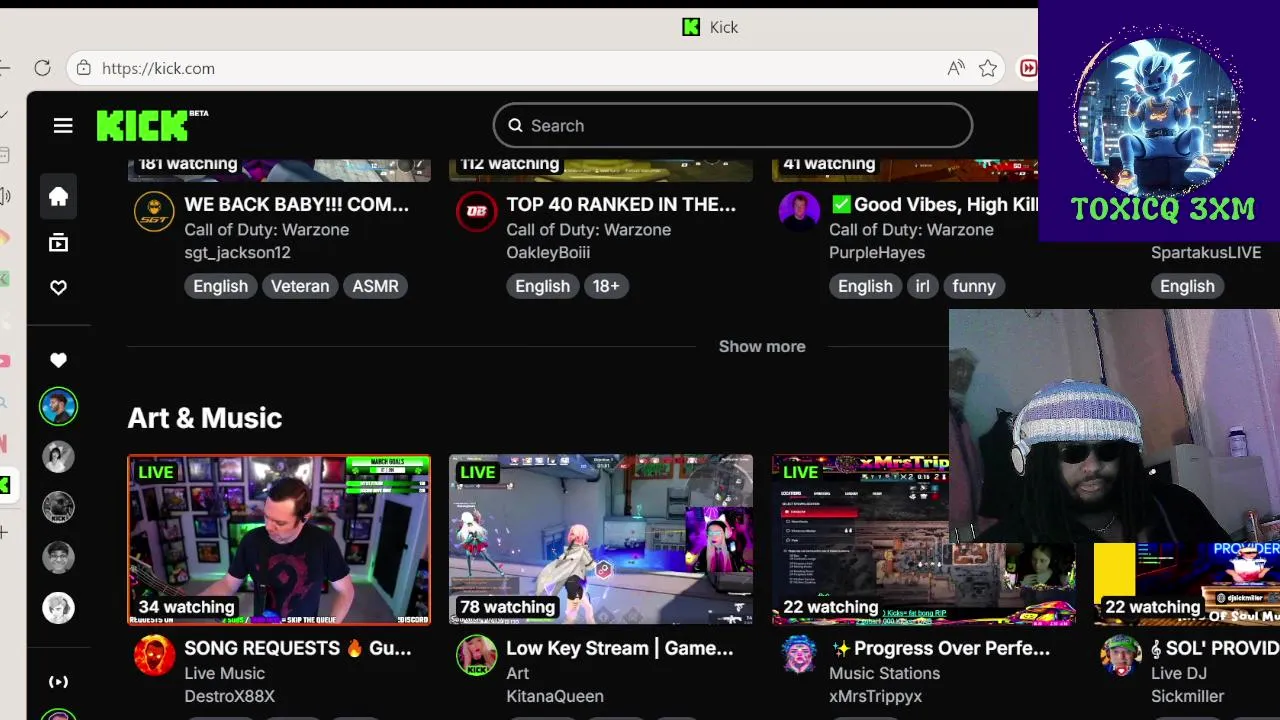Image resolution: width=1280 pixels, height=720 pixels.
Task: Click the Kick search field
Action: click(x=733, y=125)
